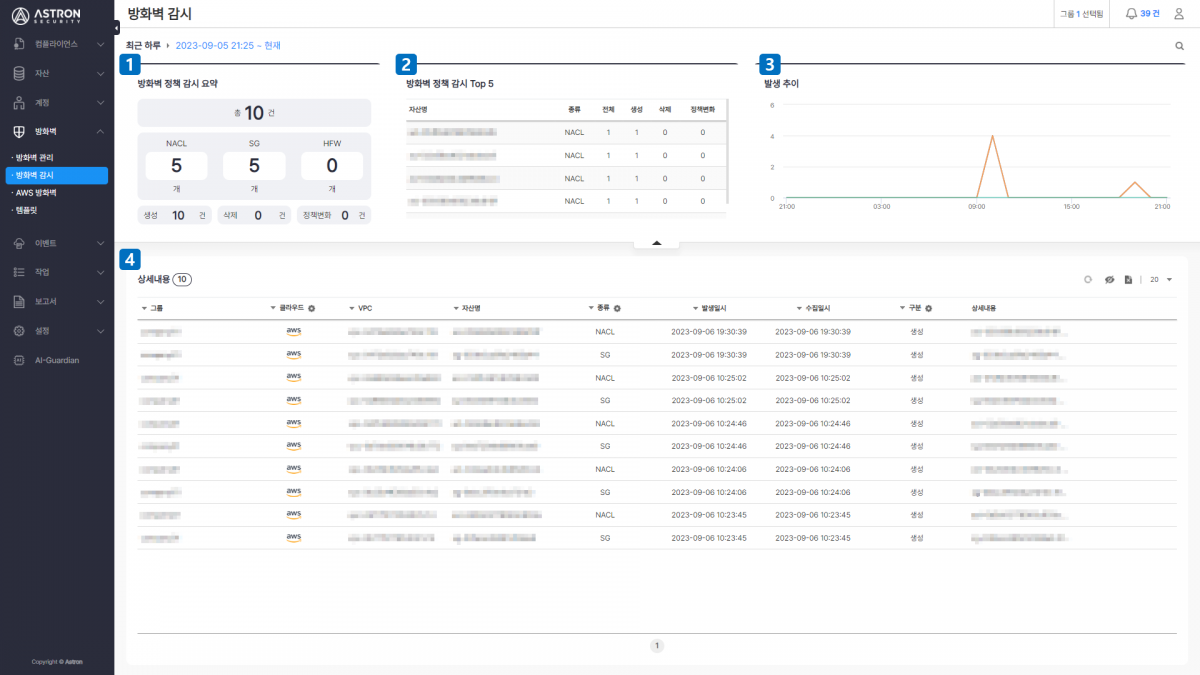Go to page 1 in pagination
Screen dimensions: 1200x675
click(x=657, y=646)
